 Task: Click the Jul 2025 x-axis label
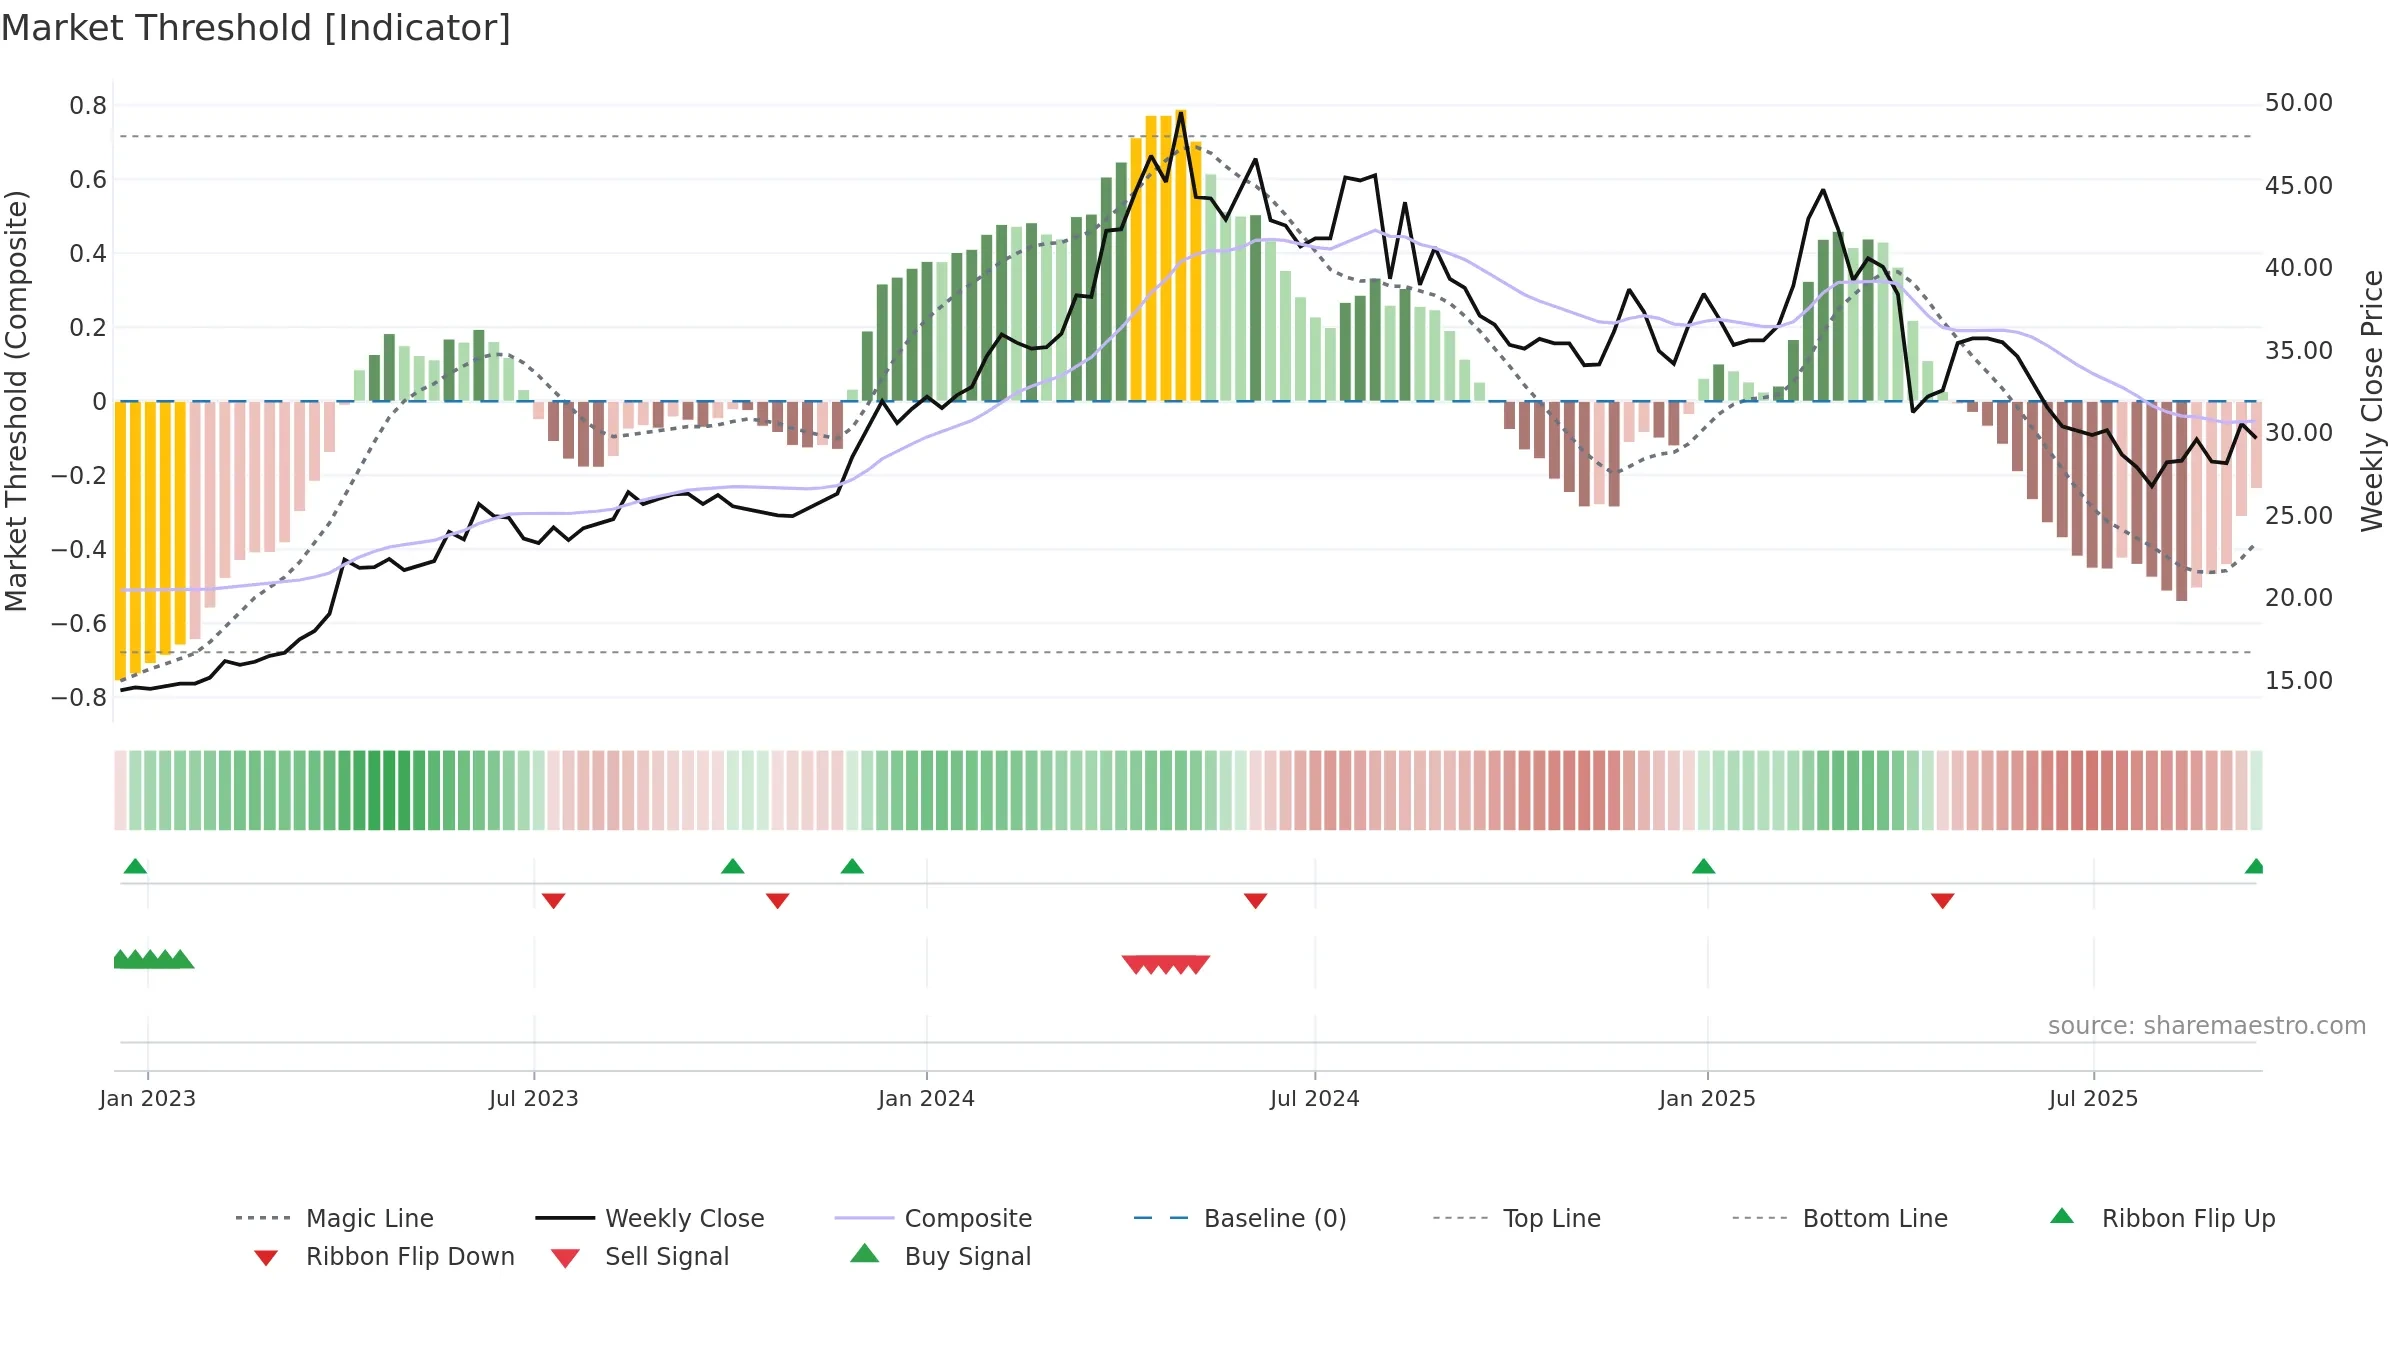pyautogui.click(x=2093, y=1098)
